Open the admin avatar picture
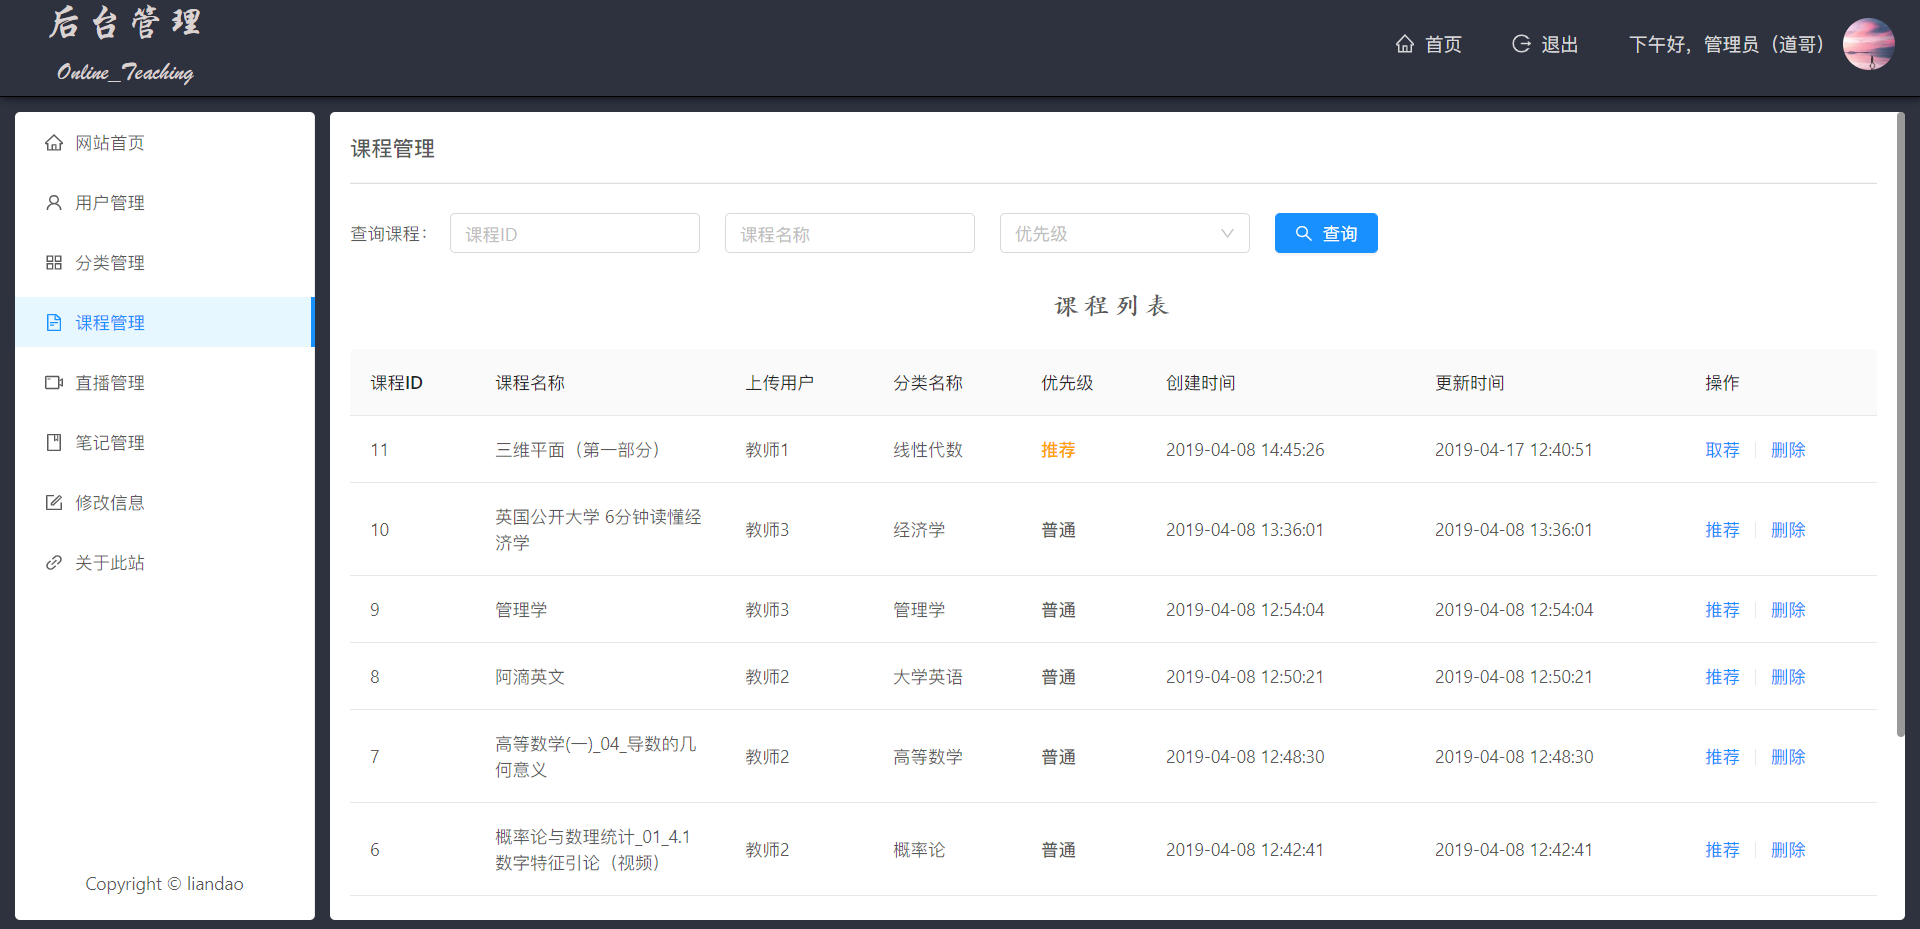This screenshot has width=1920, height=929. [x=1868, y=44]
